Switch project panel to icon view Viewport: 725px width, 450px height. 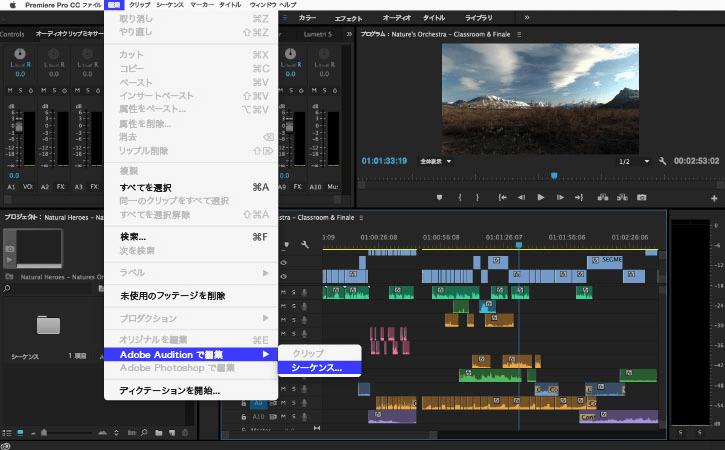(x=20, y=433)
